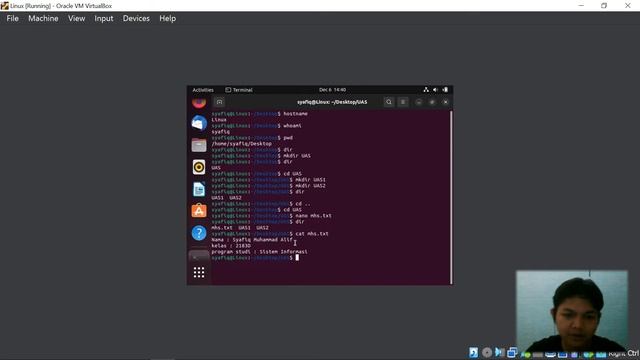Open the terminal hamburger menu
This screenshot has width=640, height=360.
403,102
